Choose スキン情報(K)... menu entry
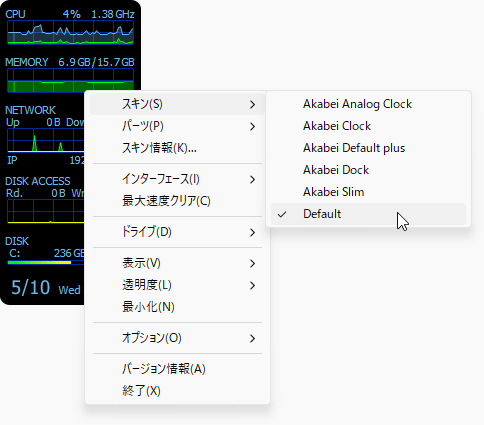This screenshot has height=425, width=484. (x=177, y=148)
